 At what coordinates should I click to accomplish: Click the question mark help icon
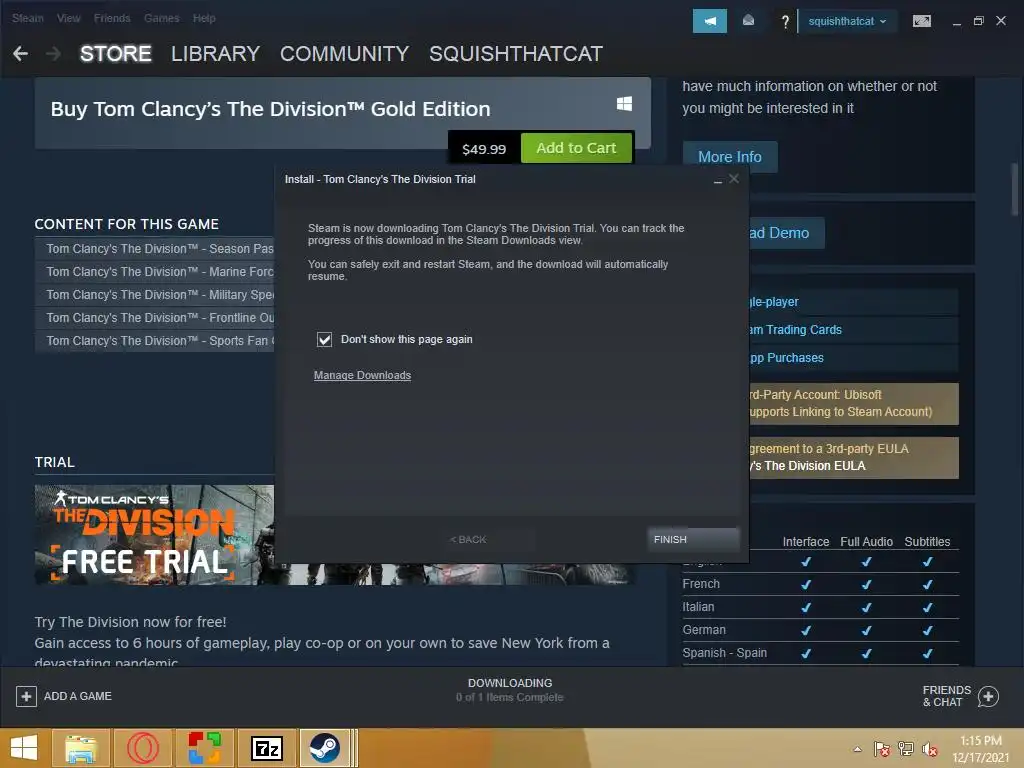click(x=785, y=22)
